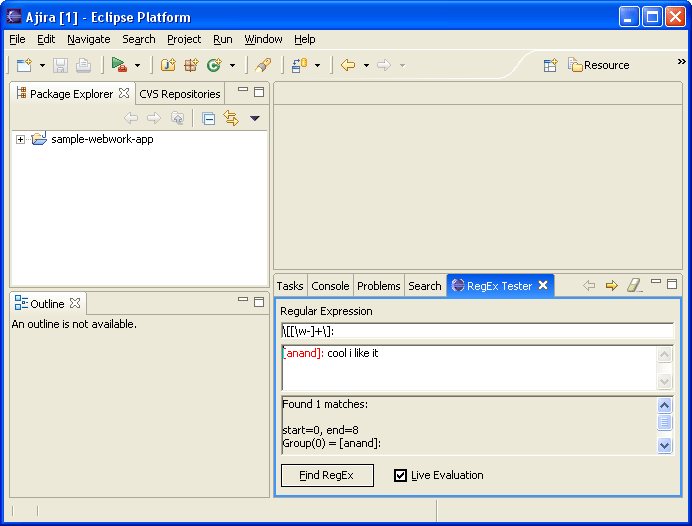Viewport: 692px width, 526px height.
Task: Click the New wizard toolbar icon
Action: (x=24, y=65)
